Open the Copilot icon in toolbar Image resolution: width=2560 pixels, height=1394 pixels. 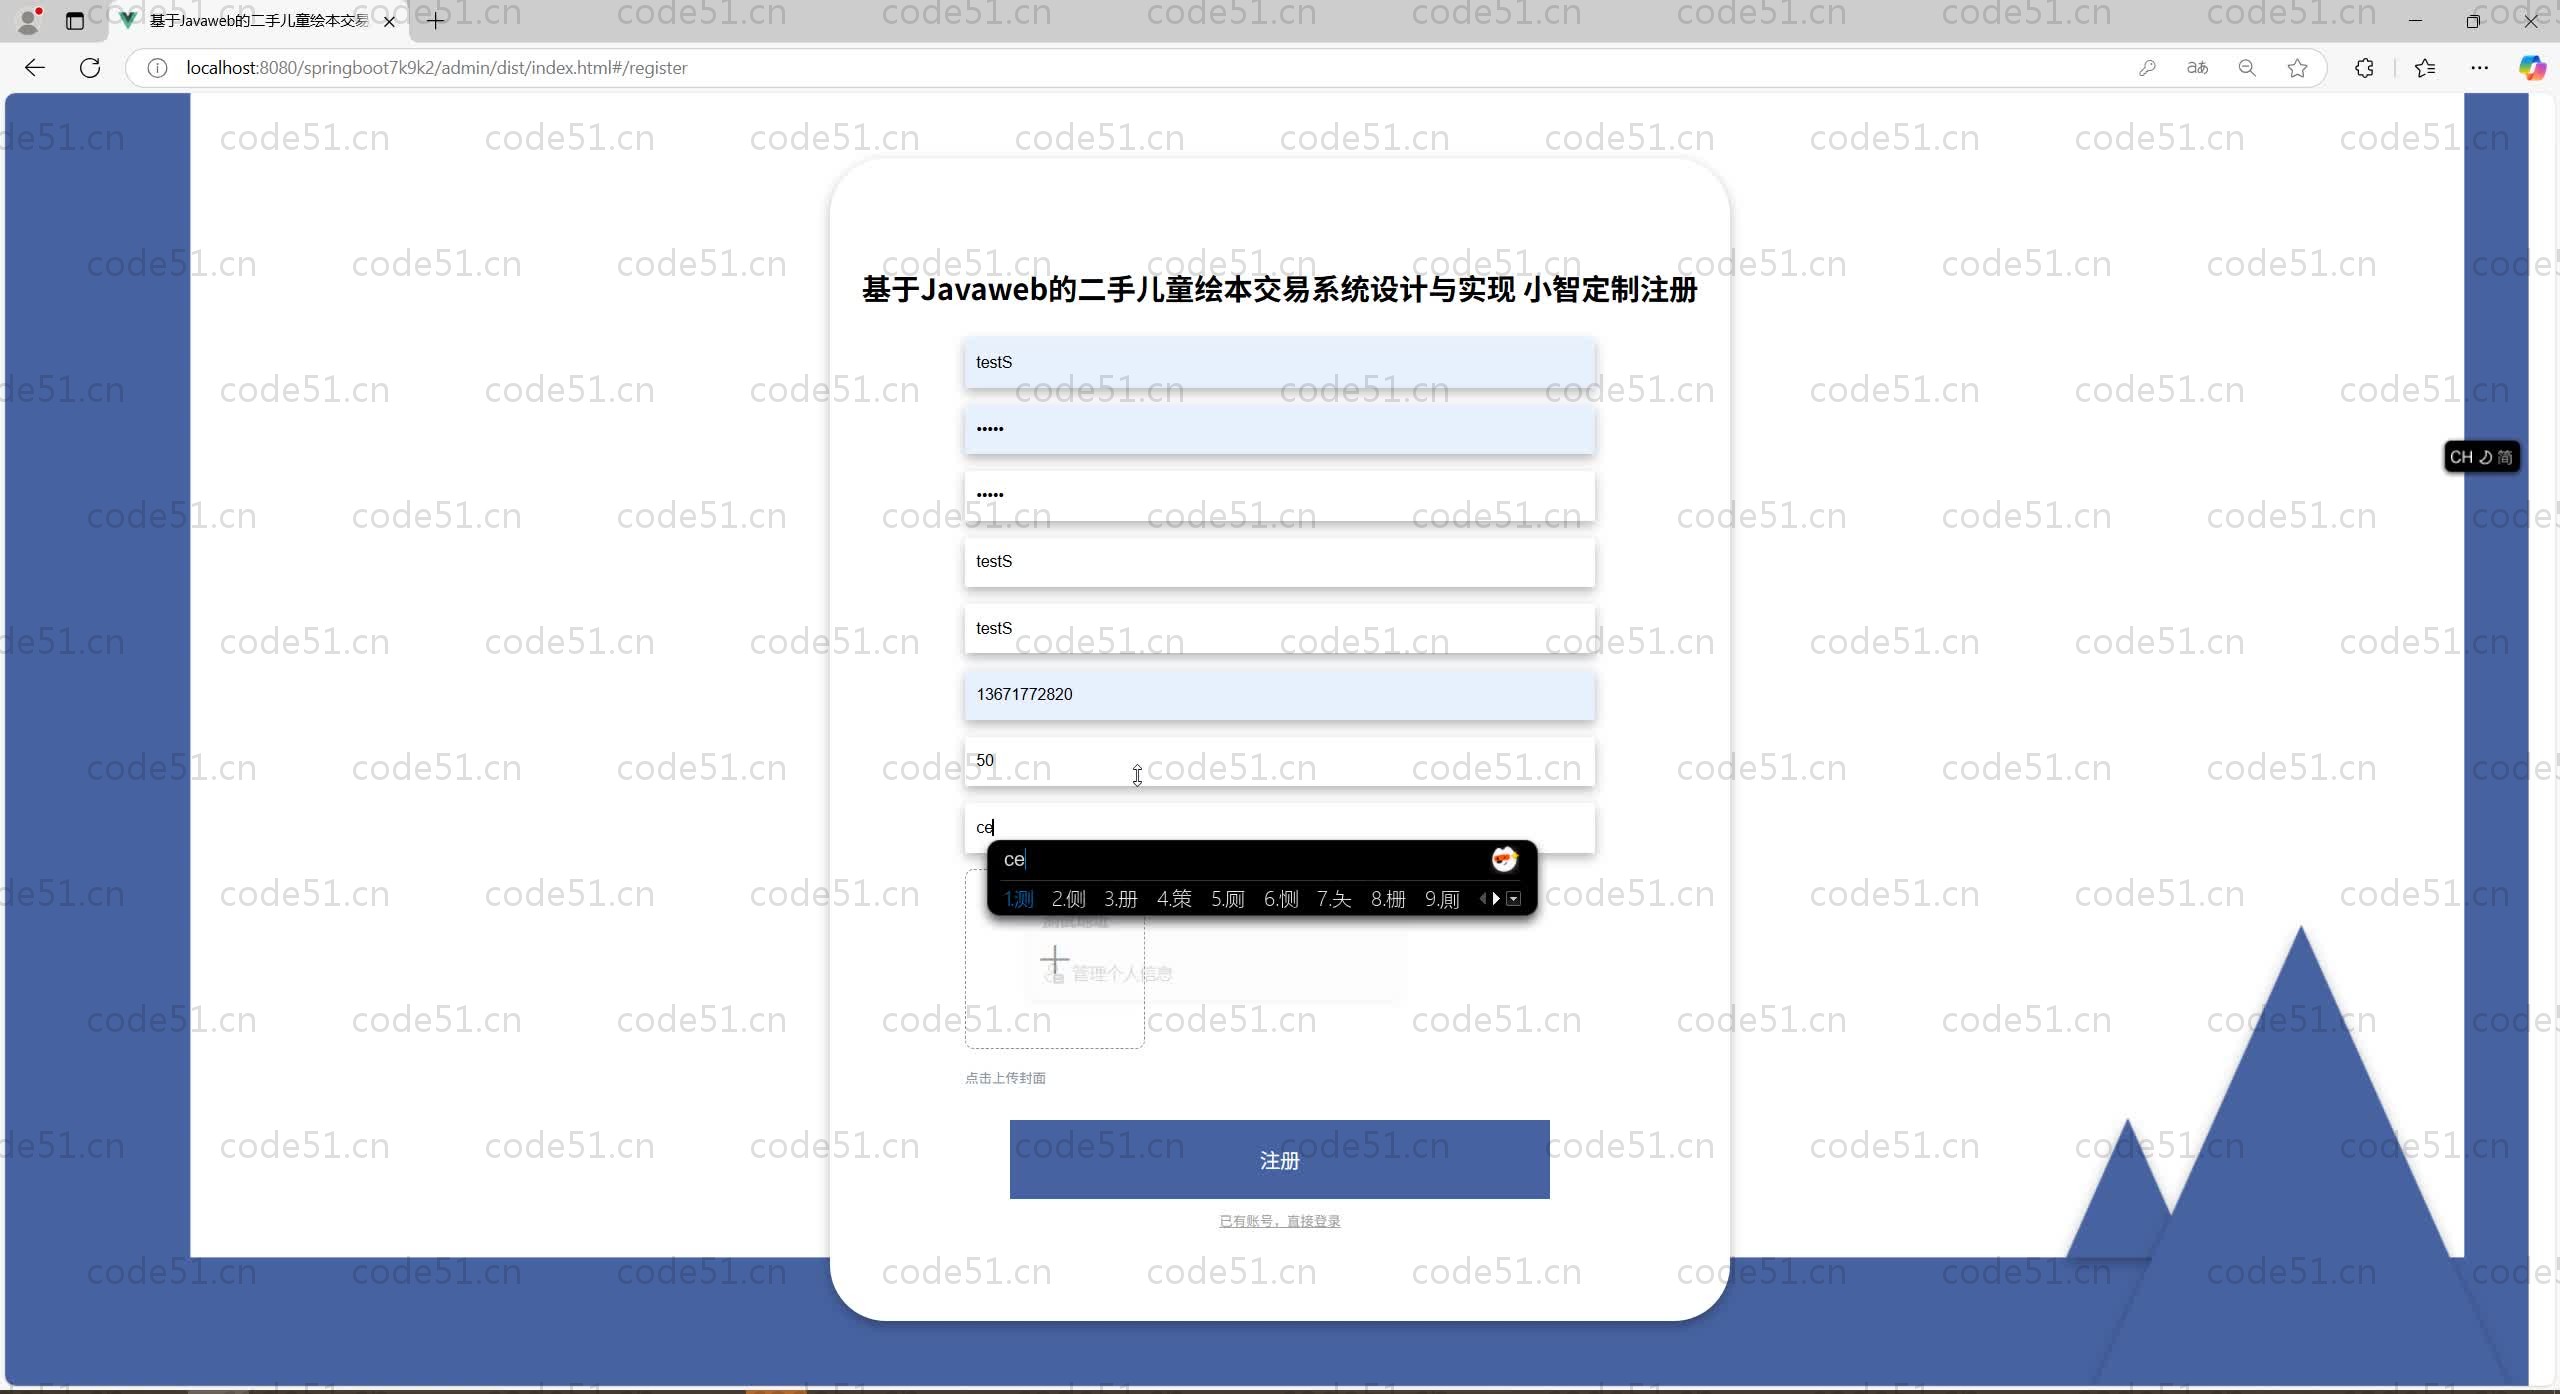(x=2531, y=68)
